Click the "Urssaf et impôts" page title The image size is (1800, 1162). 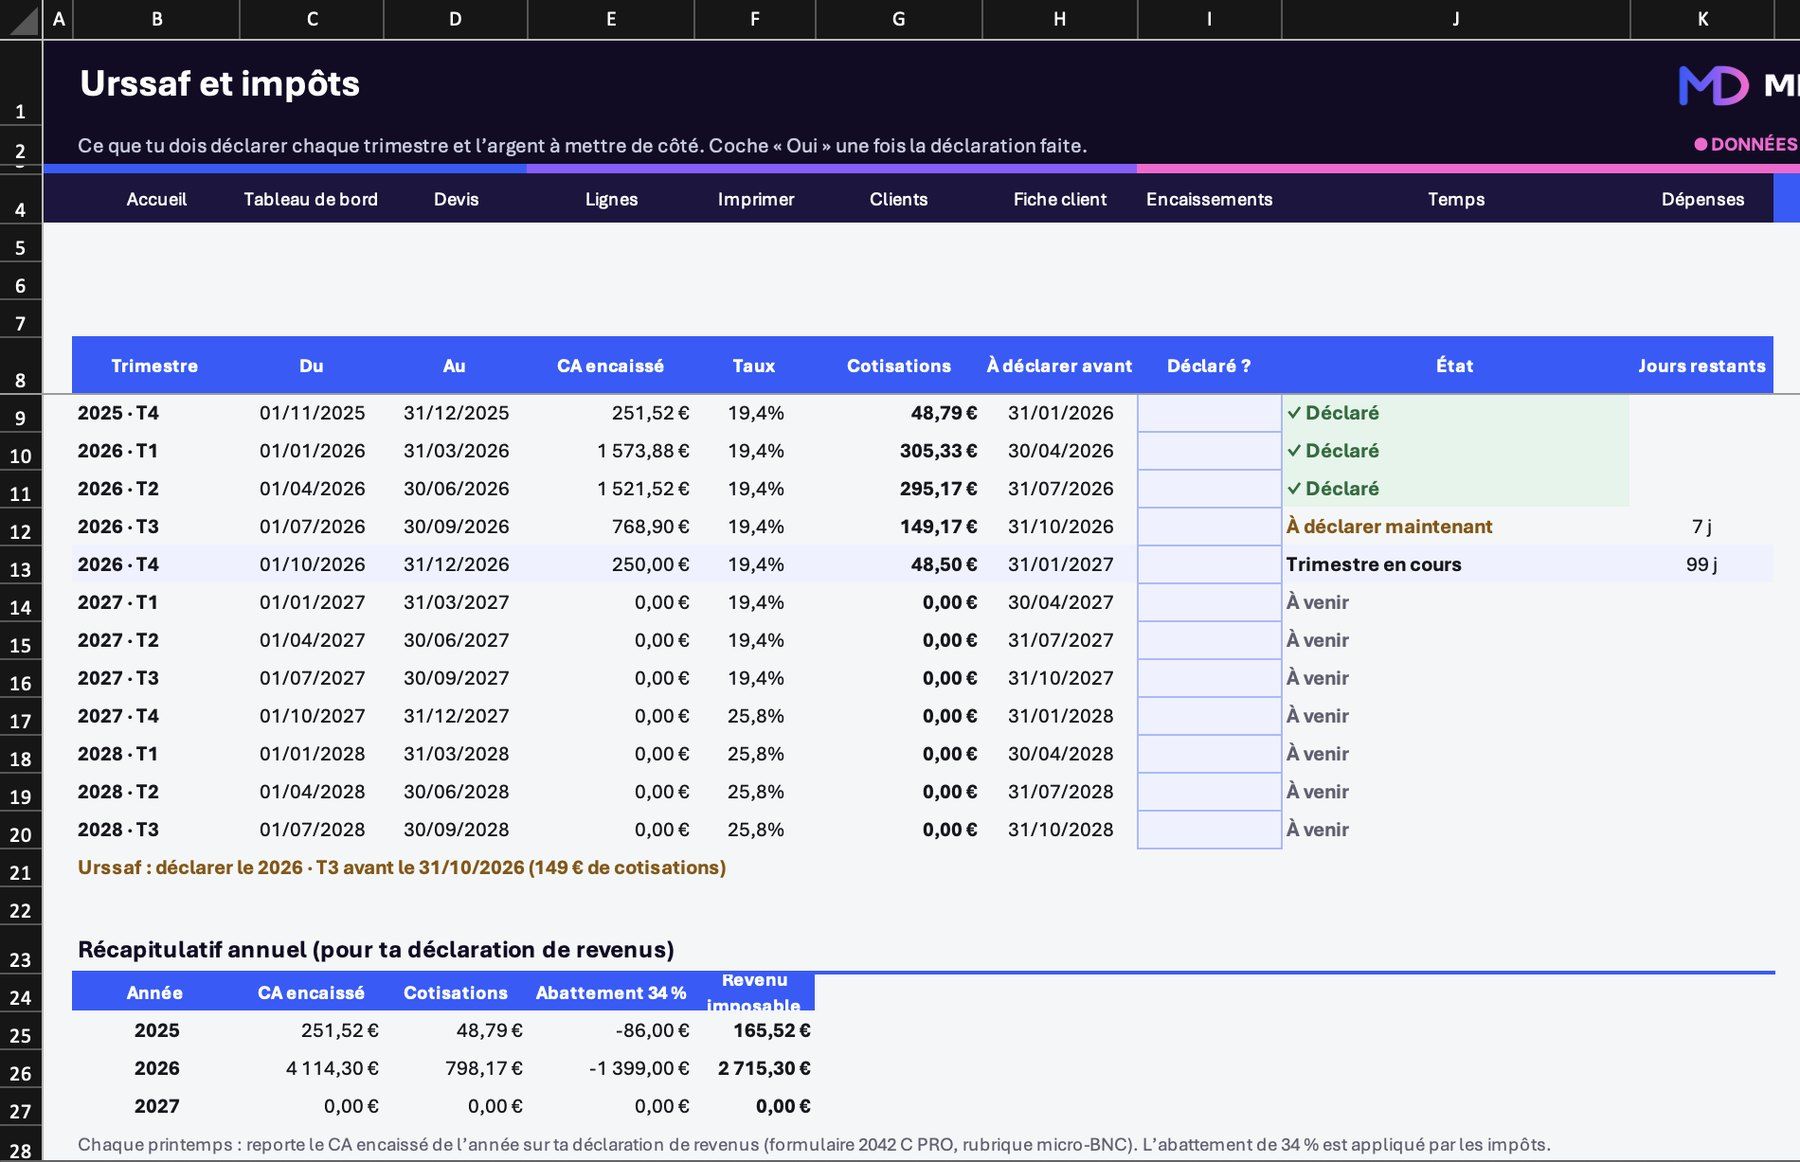point(220,84)
